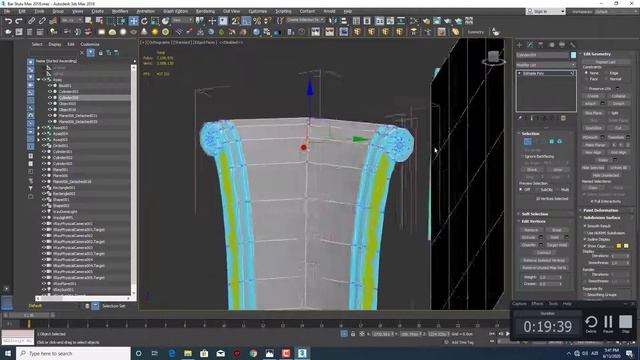This screenshot has width=640, height=360.
Task: Choose Vertex sub-object level in Selection
Action: coord(527,142)
